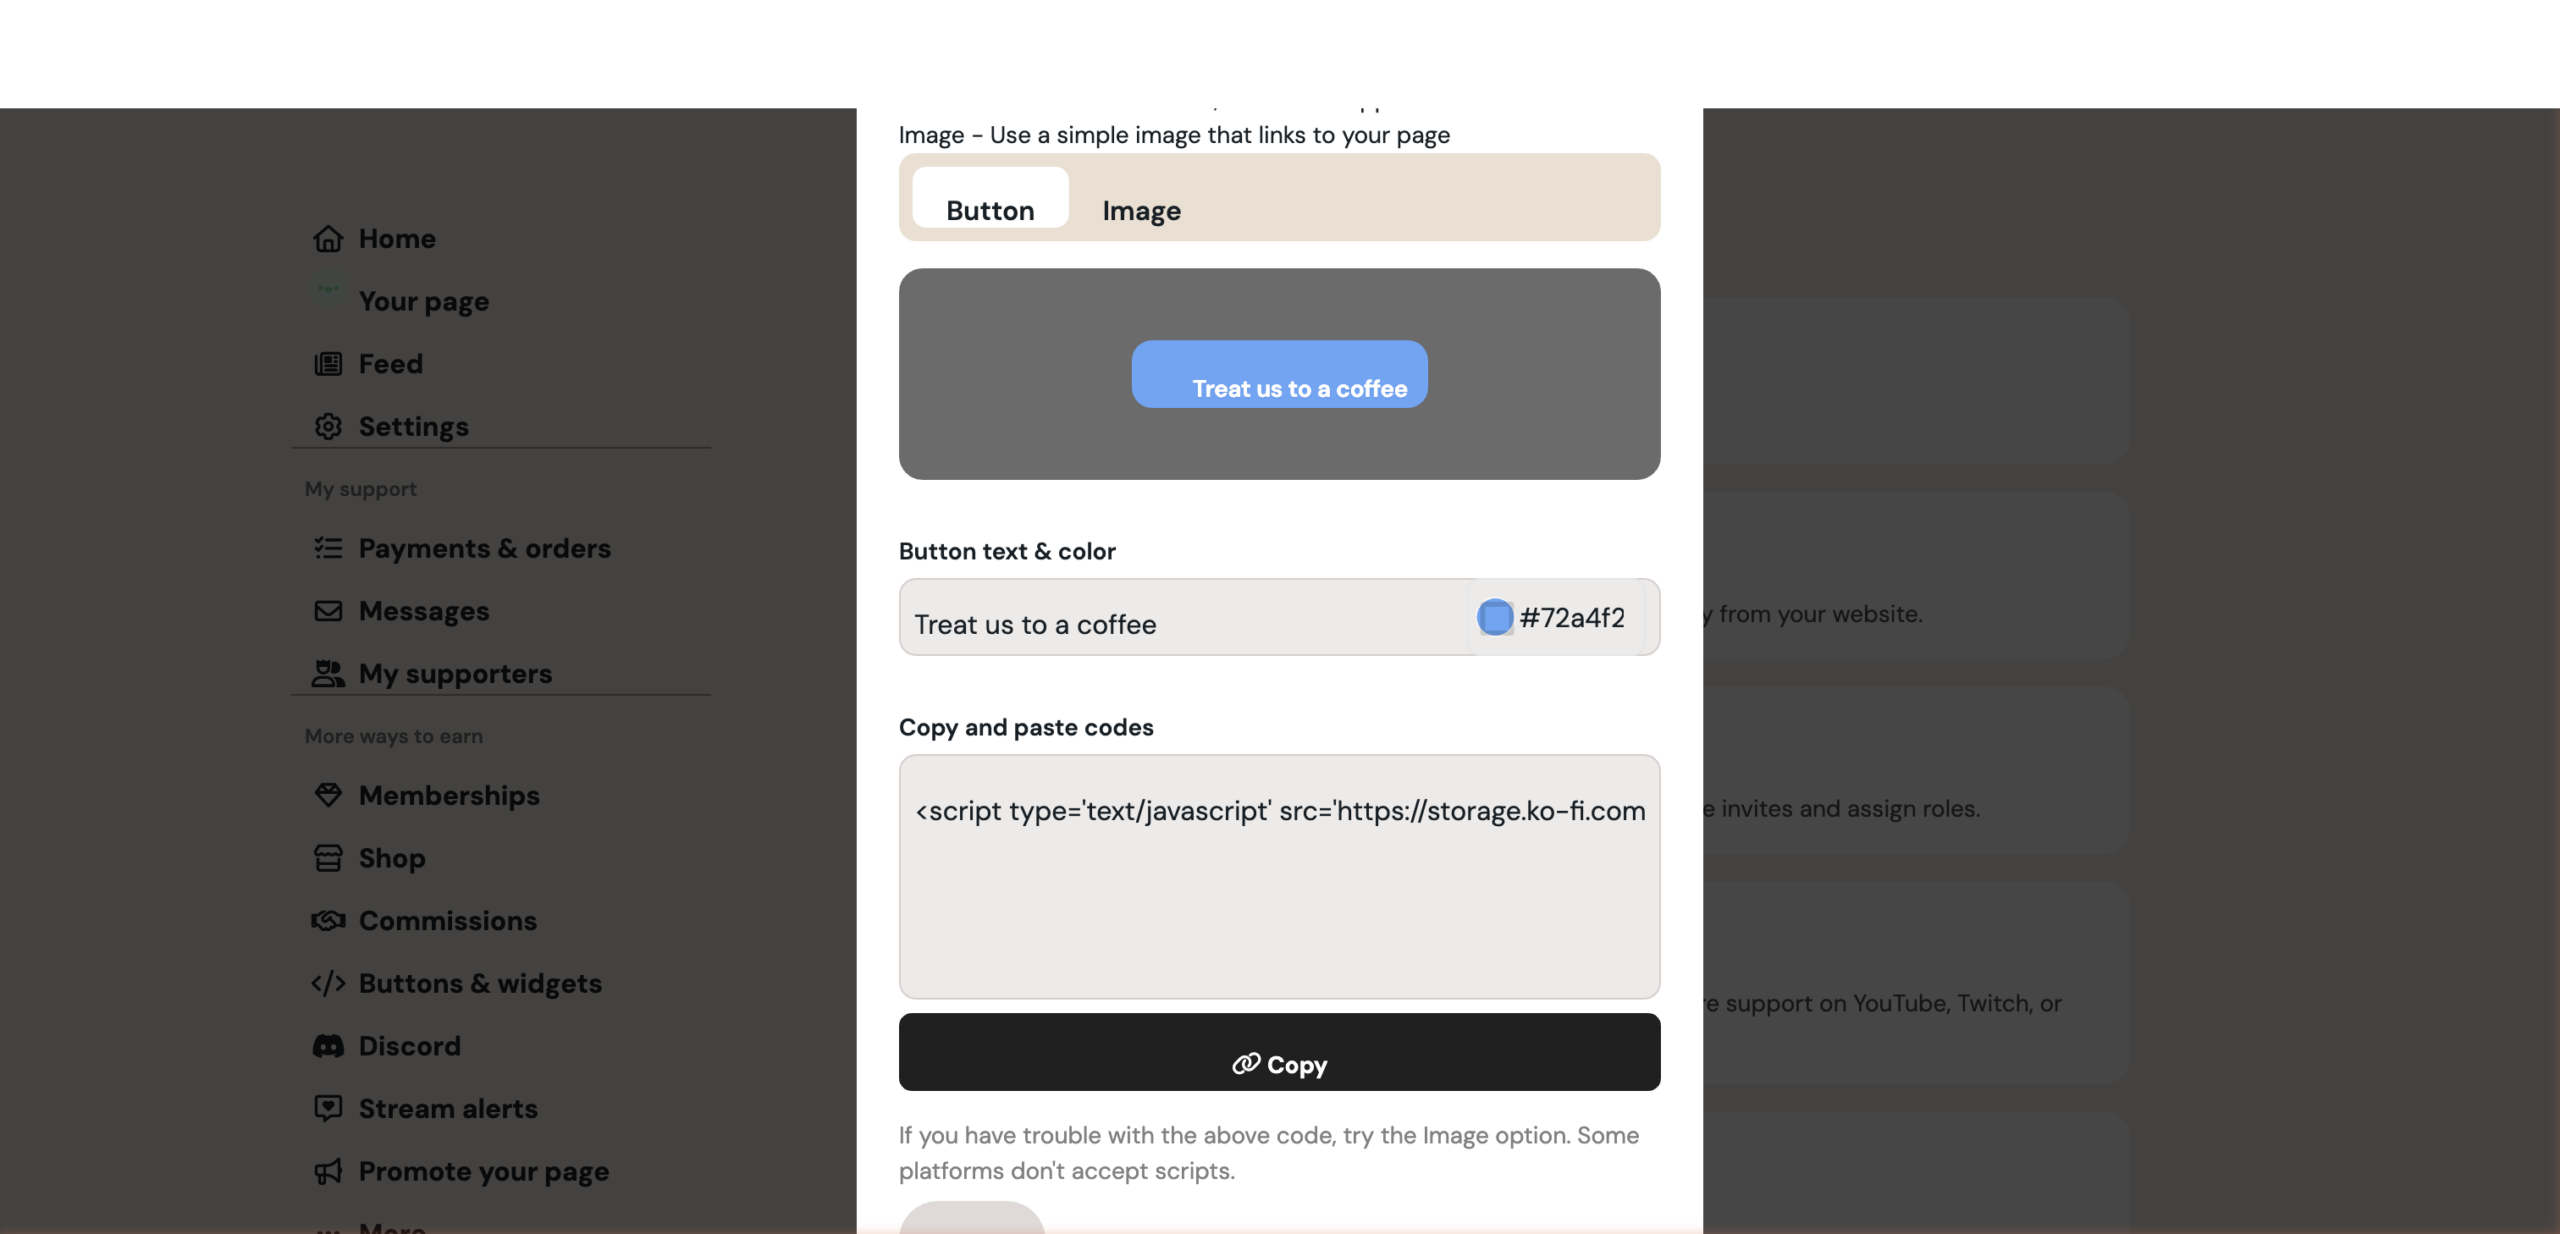Open My supporters in the sidebar

pyautogui.click(x=455, y=674)
